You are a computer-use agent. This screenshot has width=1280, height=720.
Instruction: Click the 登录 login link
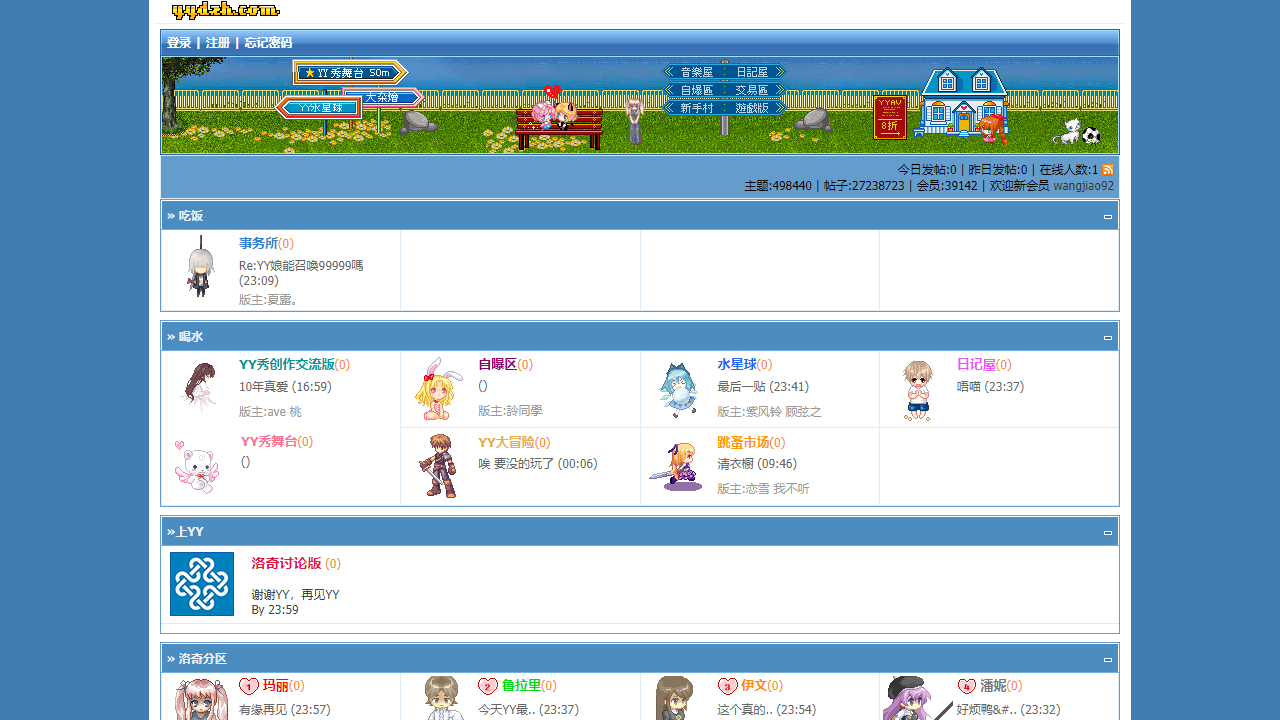[179, 43]
